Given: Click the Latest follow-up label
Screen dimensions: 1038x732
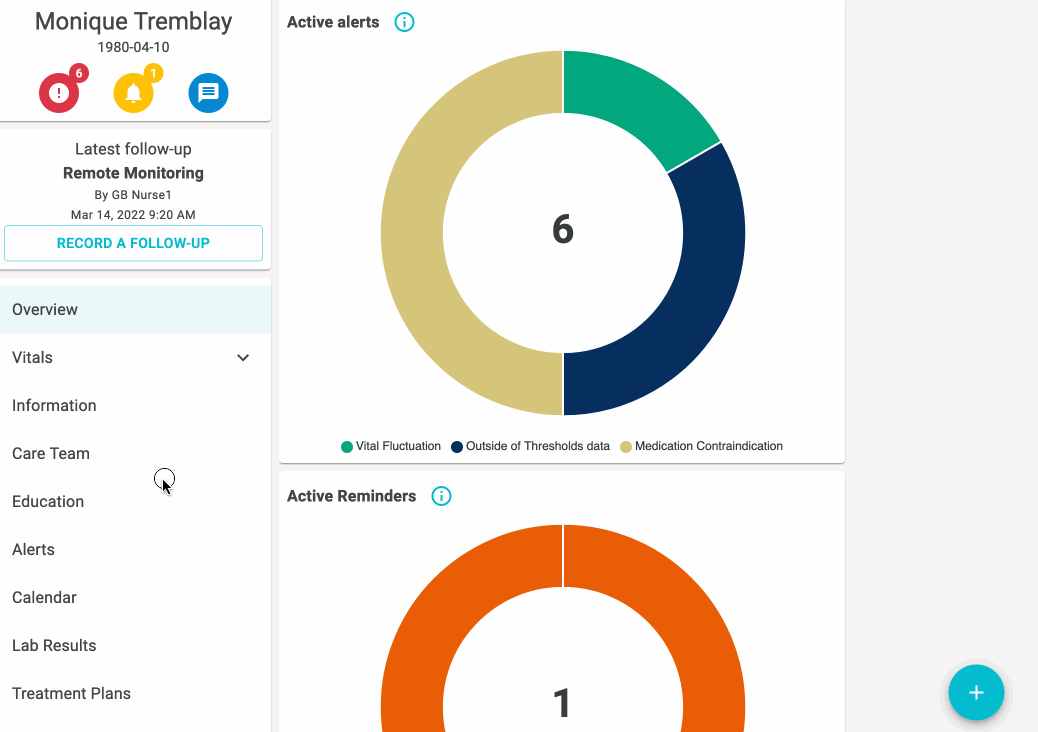Looking at the screenshot, I should pyautogui.click(x=133, y=149).
